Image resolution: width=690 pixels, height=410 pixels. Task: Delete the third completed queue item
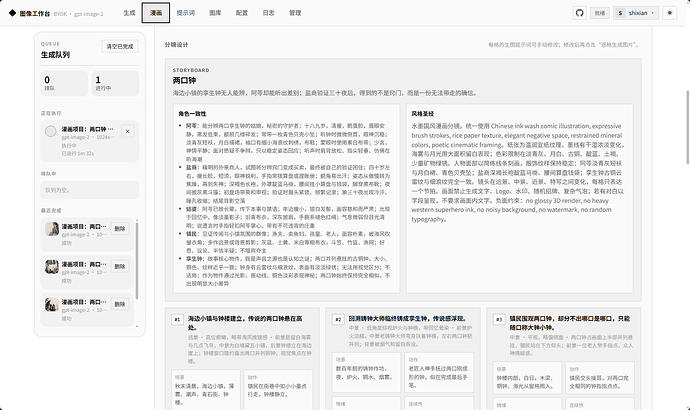[x=120, y=304]
